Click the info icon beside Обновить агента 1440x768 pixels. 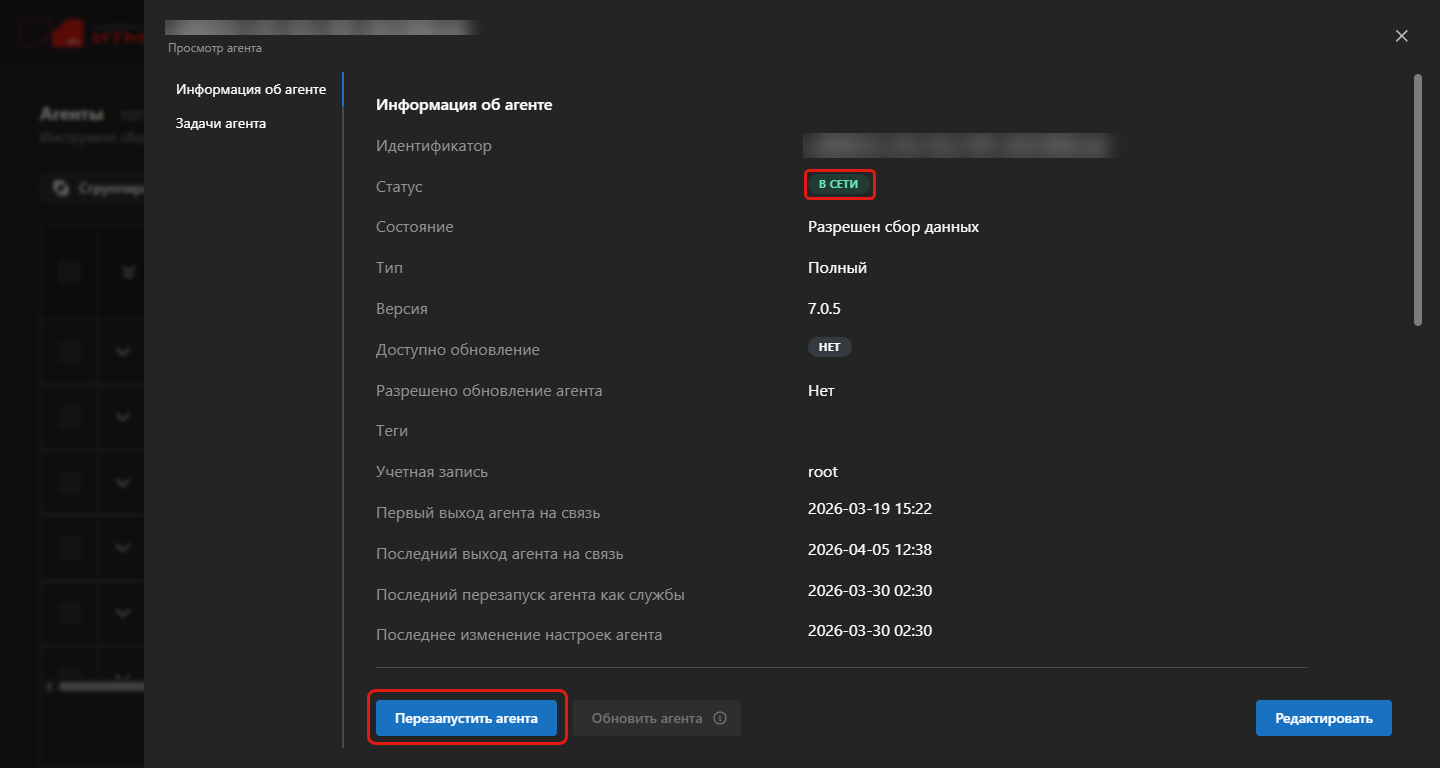point(720,718)
